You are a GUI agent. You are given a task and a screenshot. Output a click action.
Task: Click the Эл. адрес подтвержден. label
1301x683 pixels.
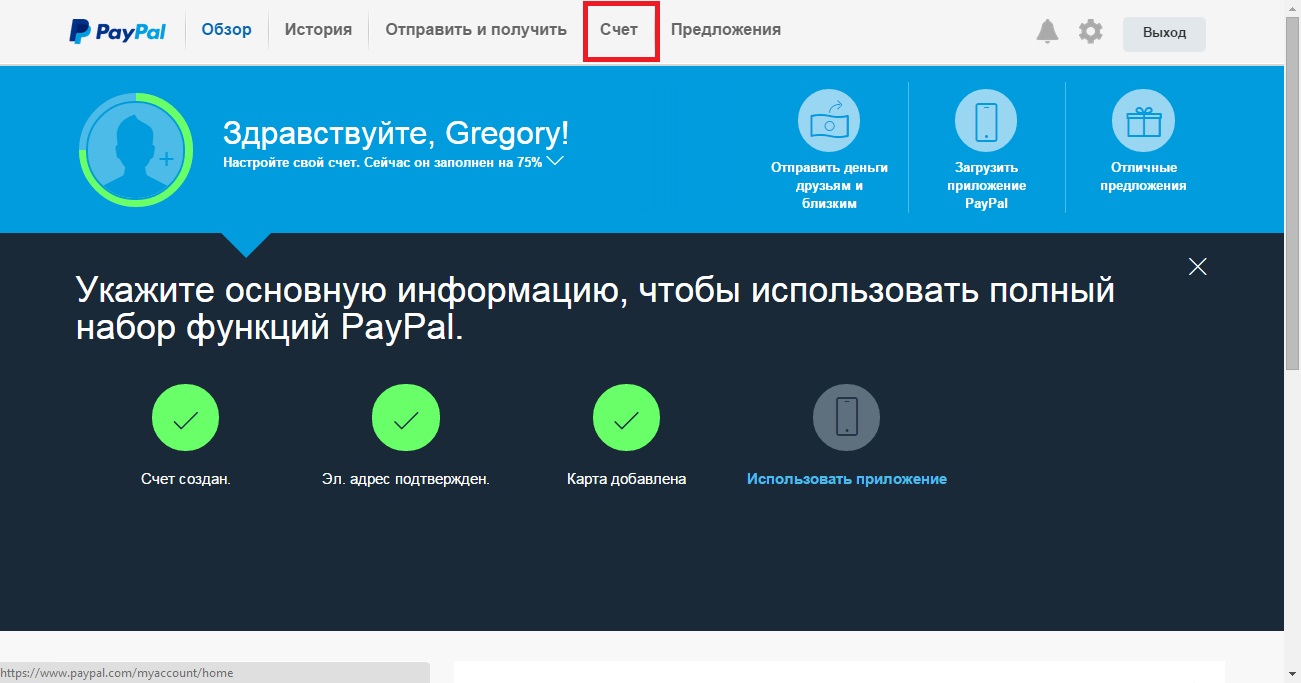click(406, 479)
